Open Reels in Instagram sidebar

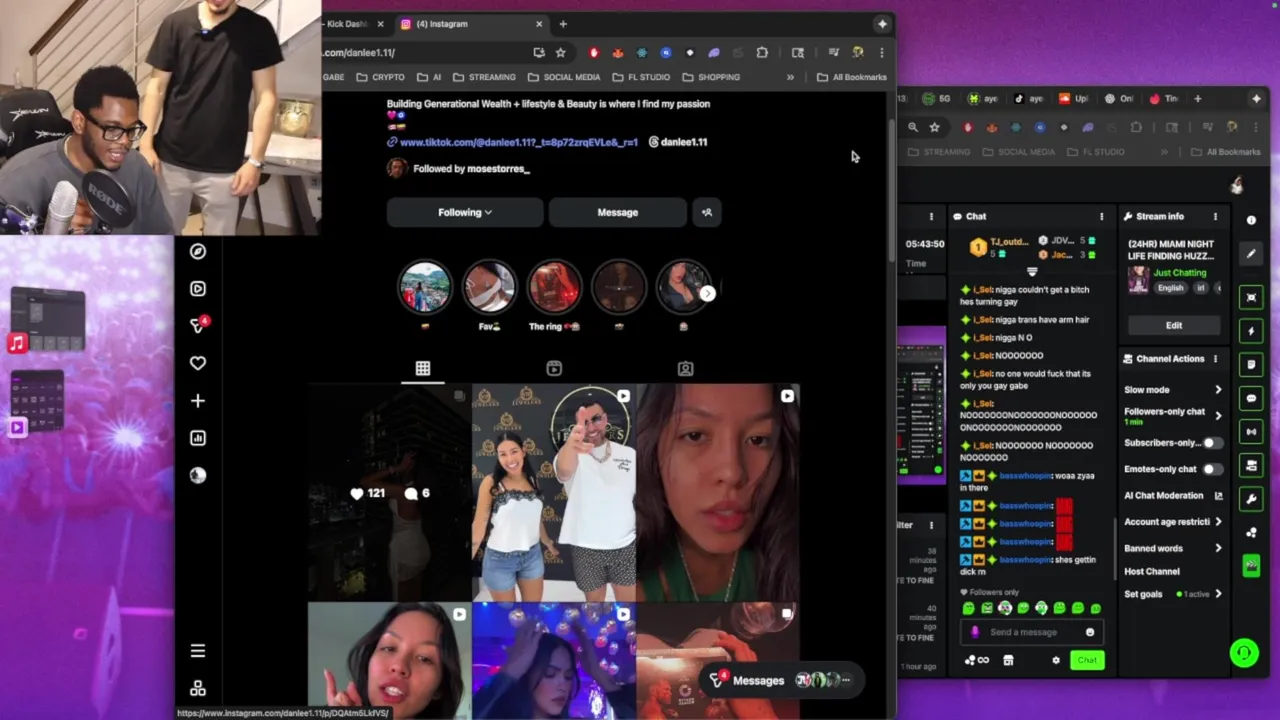[x=198, y=289]
